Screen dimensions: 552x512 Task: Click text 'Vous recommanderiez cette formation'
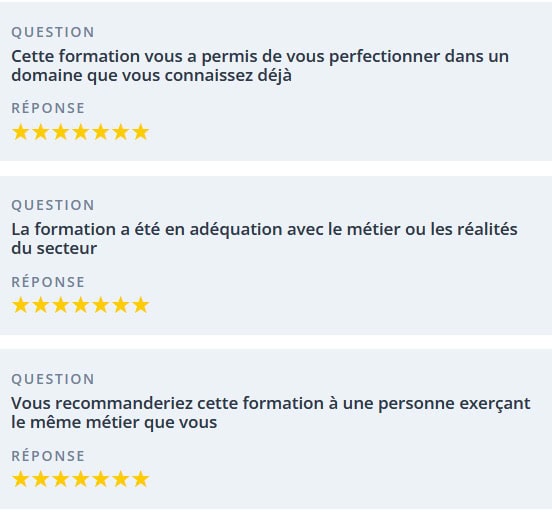pyautogui.click(x=167, y=404)
